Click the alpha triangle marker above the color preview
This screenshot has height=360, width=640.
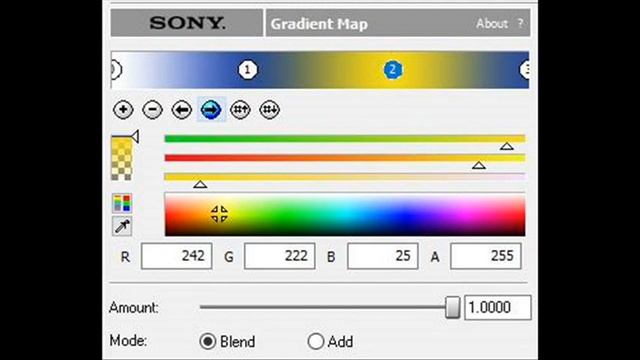pyautogui.click(x=135, y=136)
